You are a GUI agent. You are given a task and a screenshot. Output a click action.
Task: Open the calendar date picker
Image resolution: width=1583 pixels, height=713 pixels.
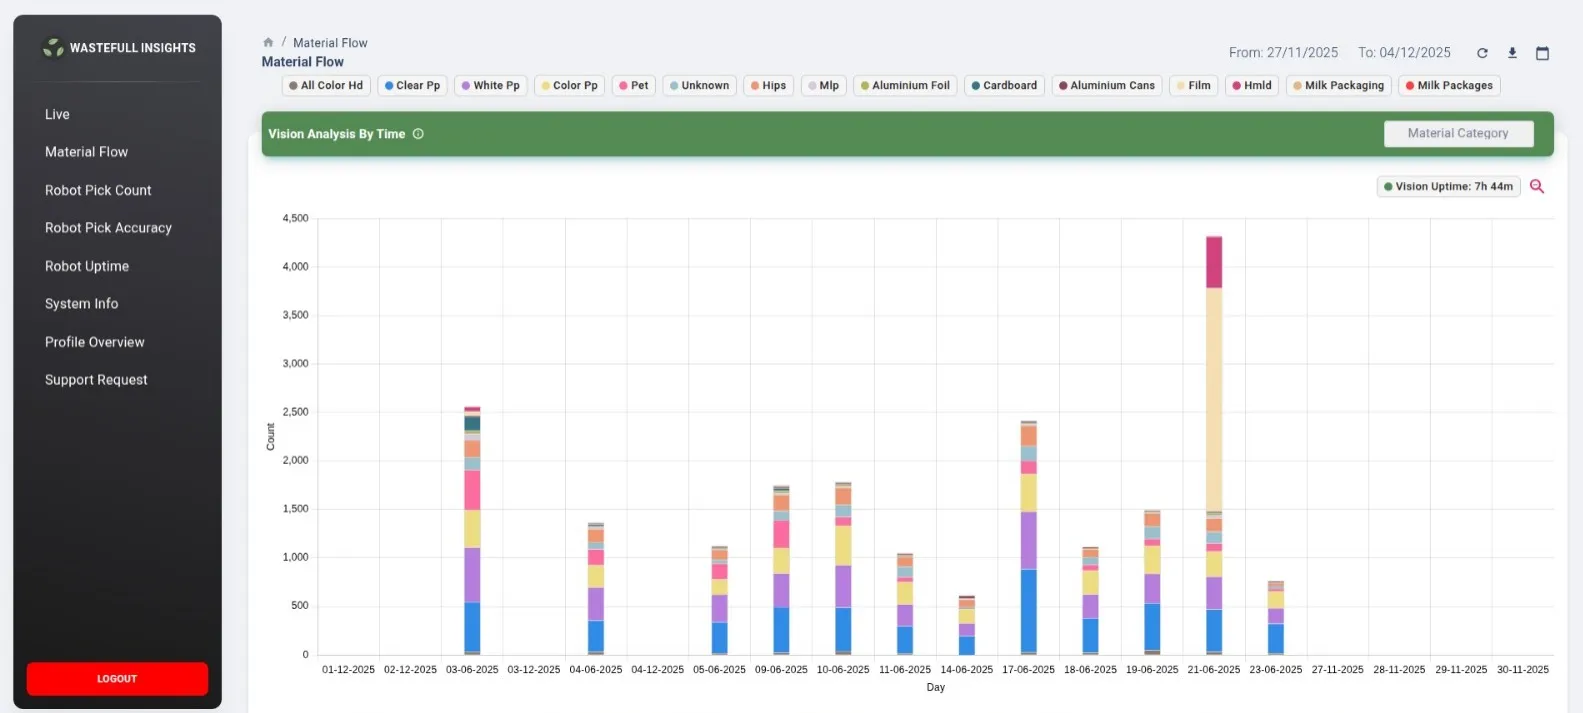coord(1542,53)
